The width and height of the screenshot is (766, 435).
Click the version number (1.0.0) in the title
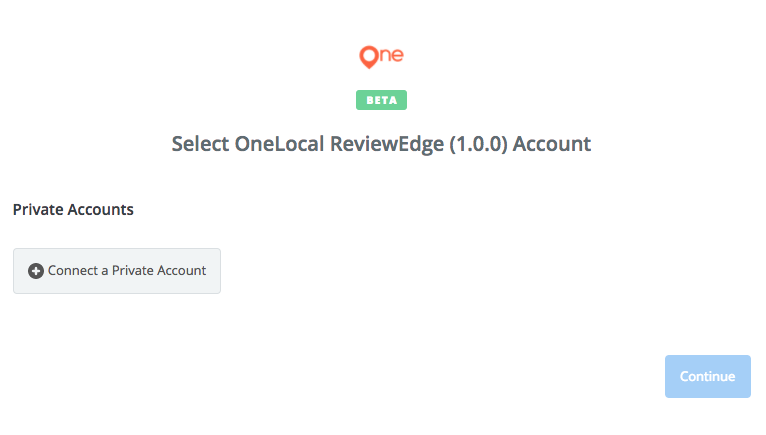[x=478, y=144]
